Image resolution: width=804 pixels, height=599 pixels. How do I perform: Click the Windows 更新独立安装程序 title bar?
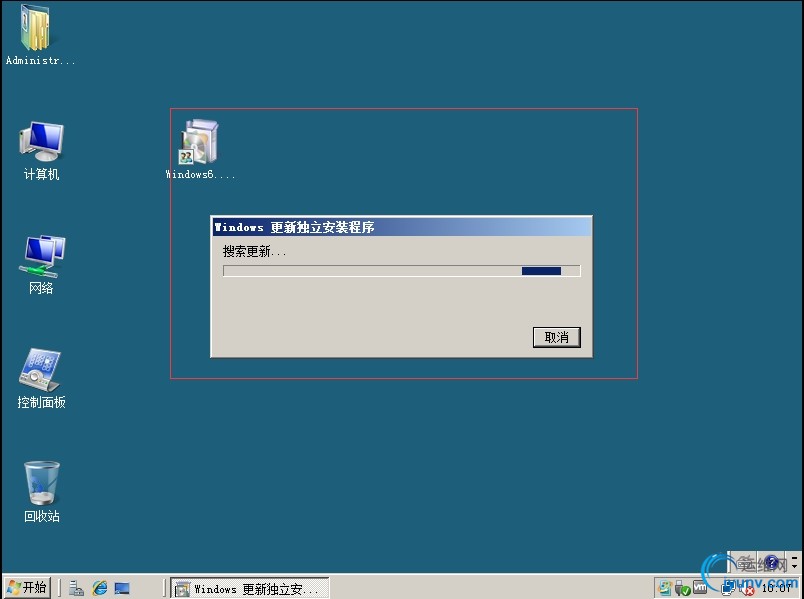(401, 227)
